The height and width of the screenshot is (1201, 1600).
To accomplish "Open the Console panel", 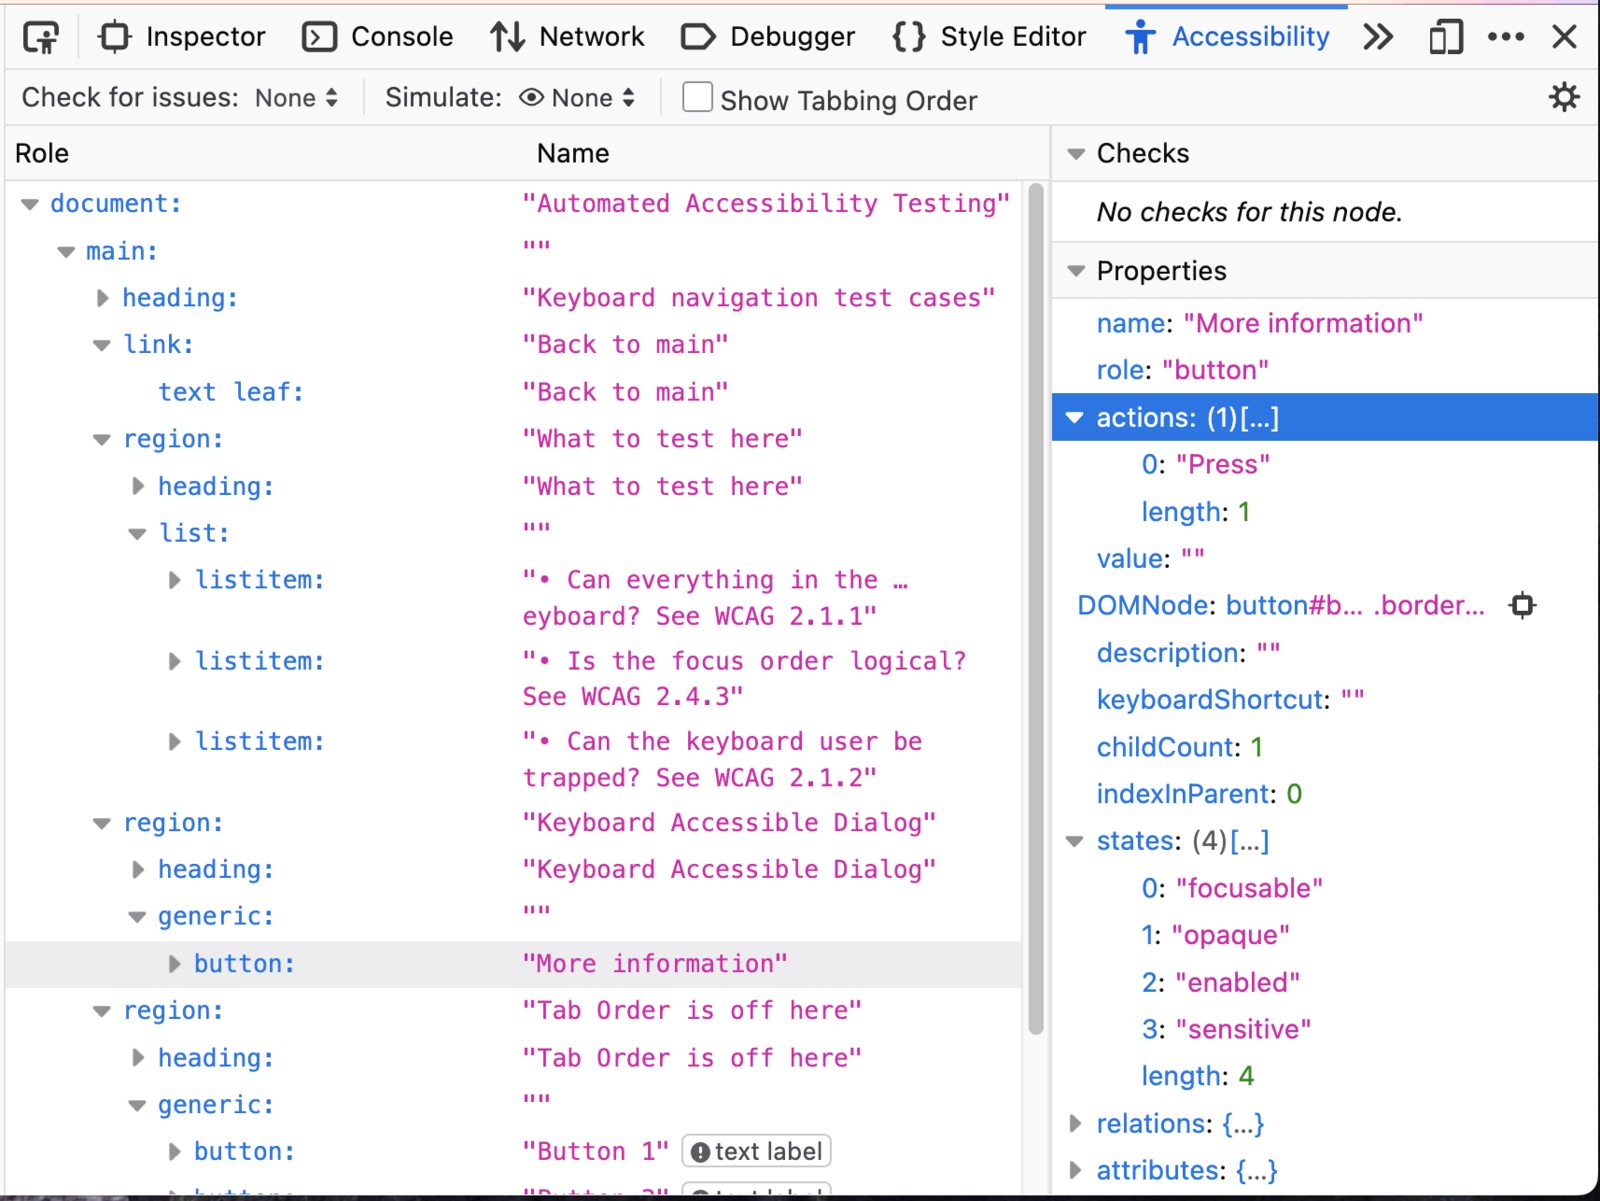I will (x=319, y=36).
